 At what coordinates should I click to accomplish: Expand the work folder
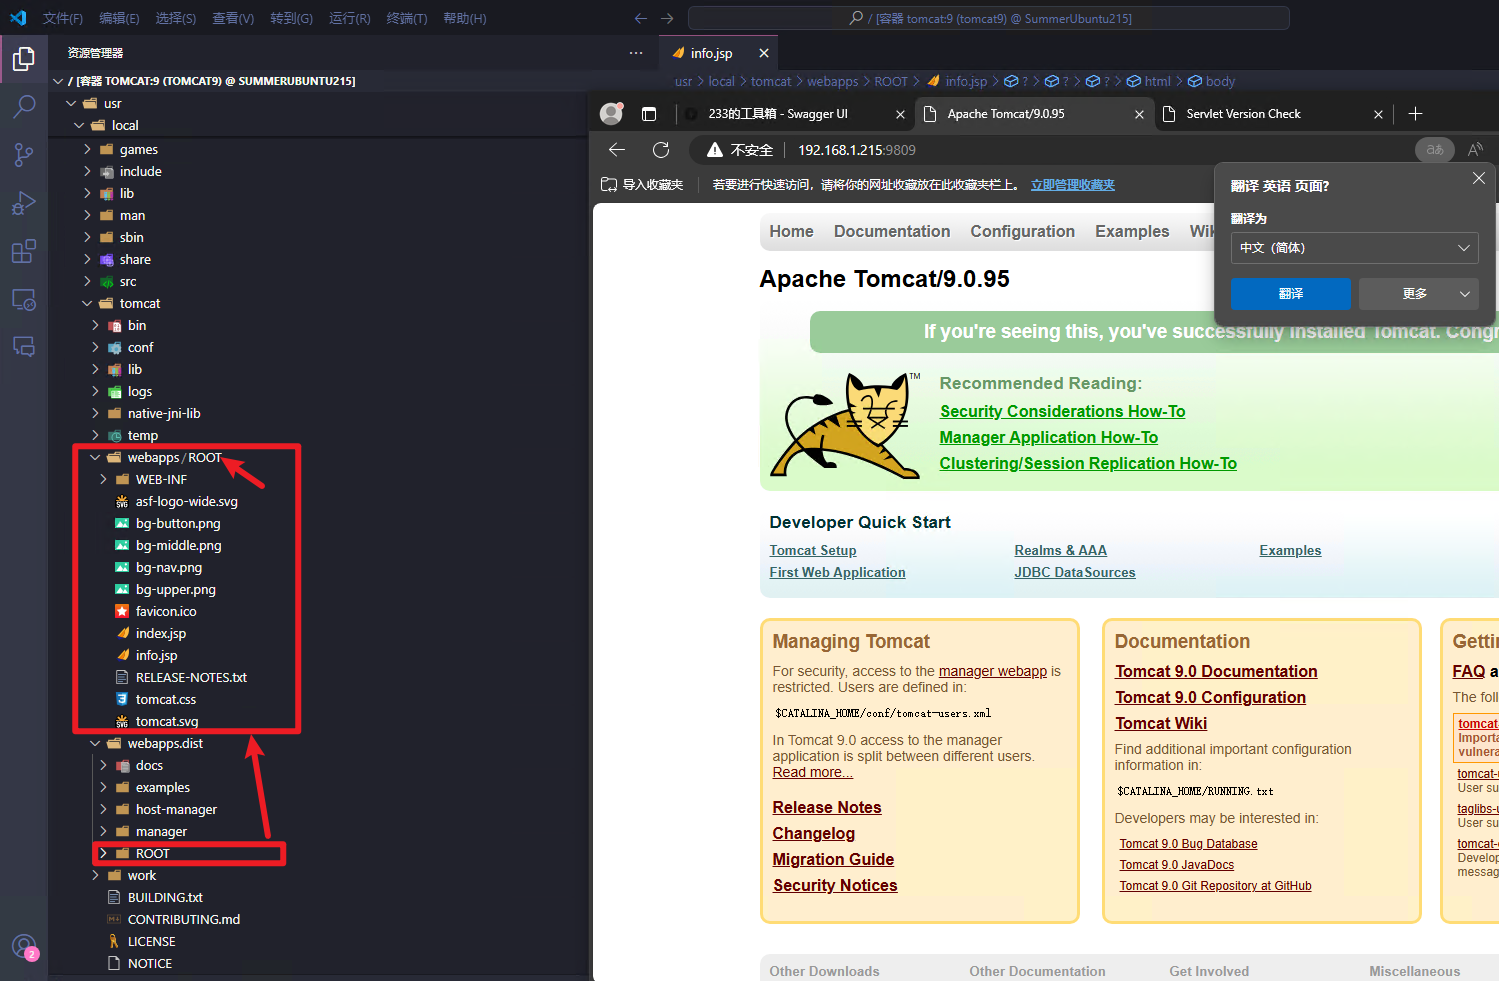click(95, 875)
